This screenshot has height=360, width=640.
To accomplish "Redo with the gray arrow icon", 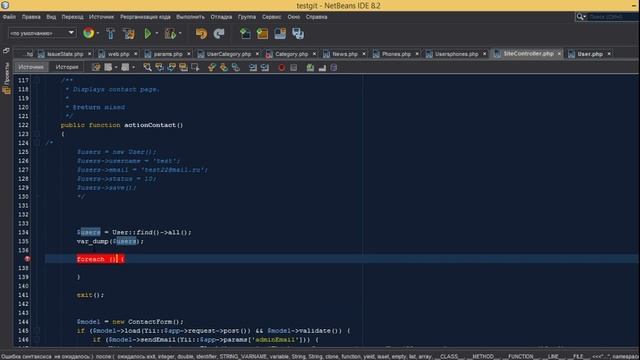I will pos(219,33).
